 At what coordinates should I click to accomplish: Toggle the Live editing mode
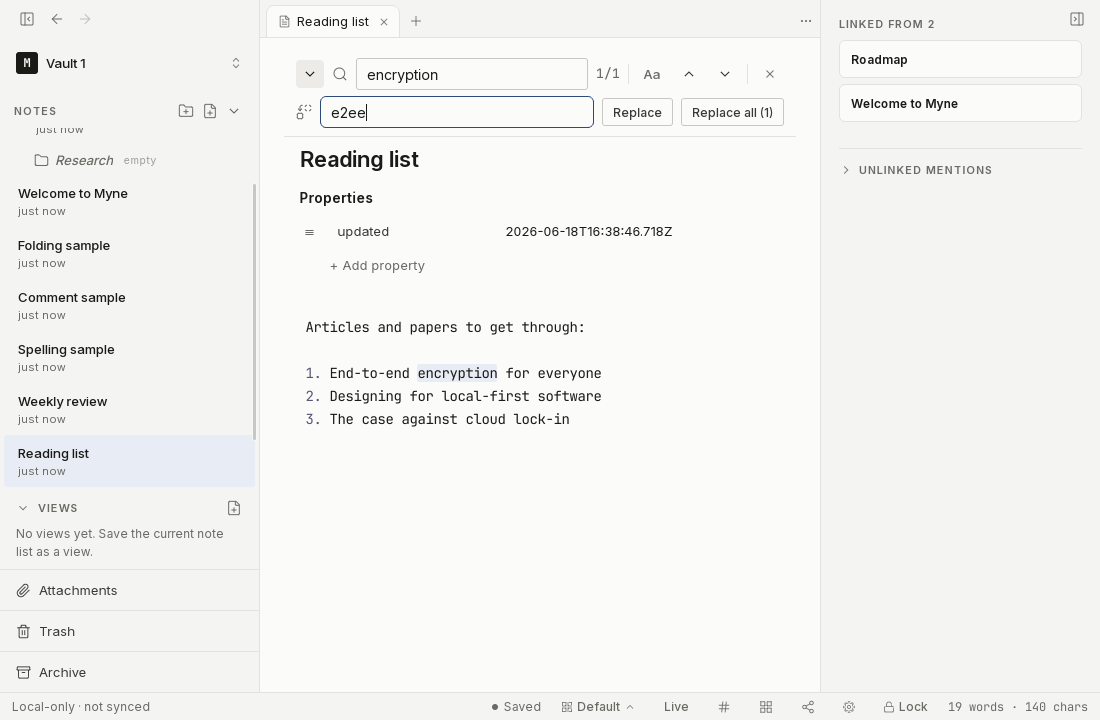pos(676,707)
